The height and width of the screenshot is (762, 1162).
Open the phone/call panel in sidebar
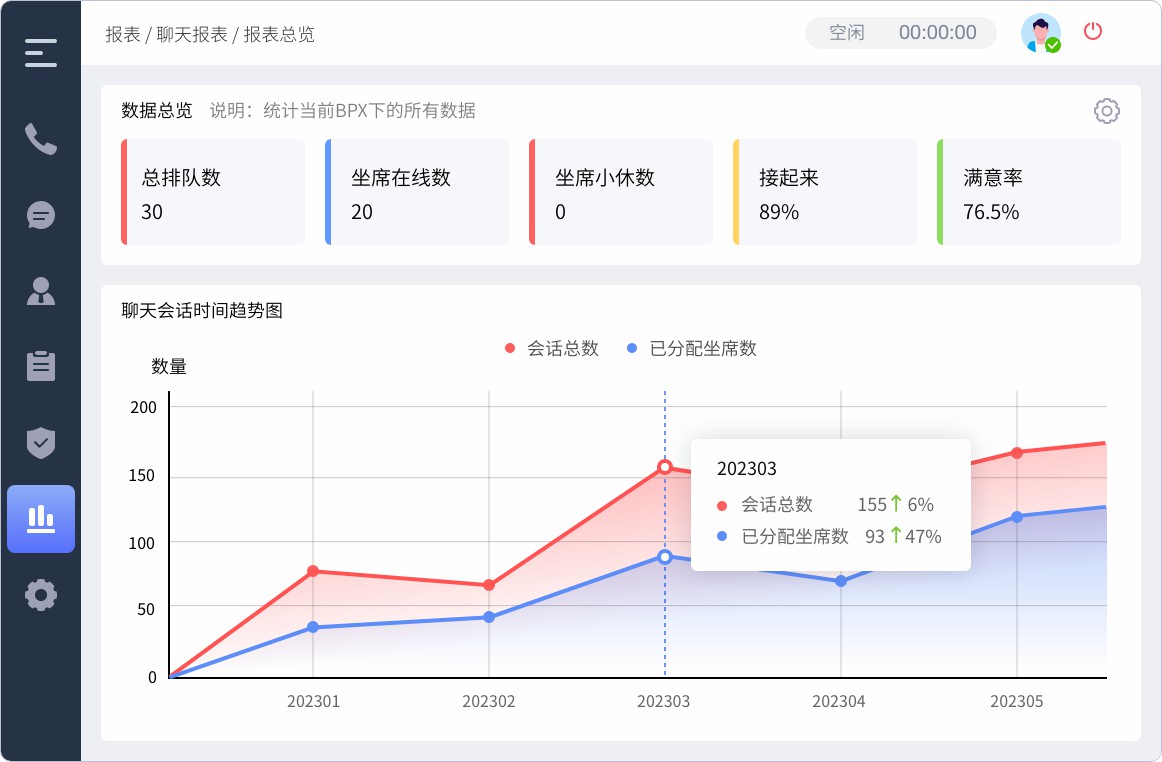tap(40, 140)
